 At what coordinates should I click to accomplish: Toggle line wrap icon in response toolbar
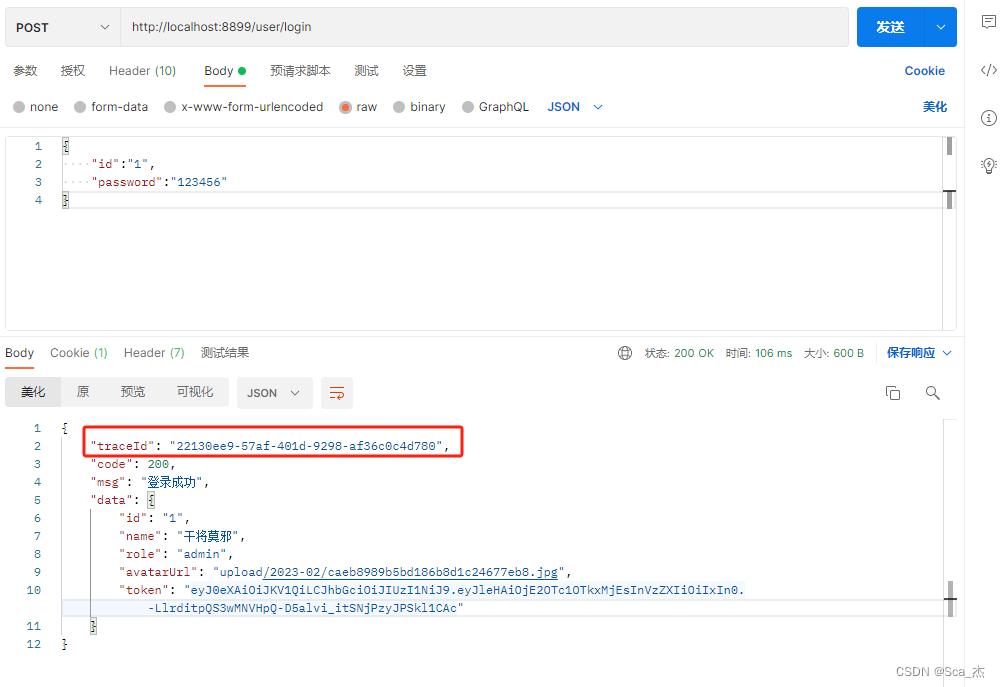coord(337,393)
